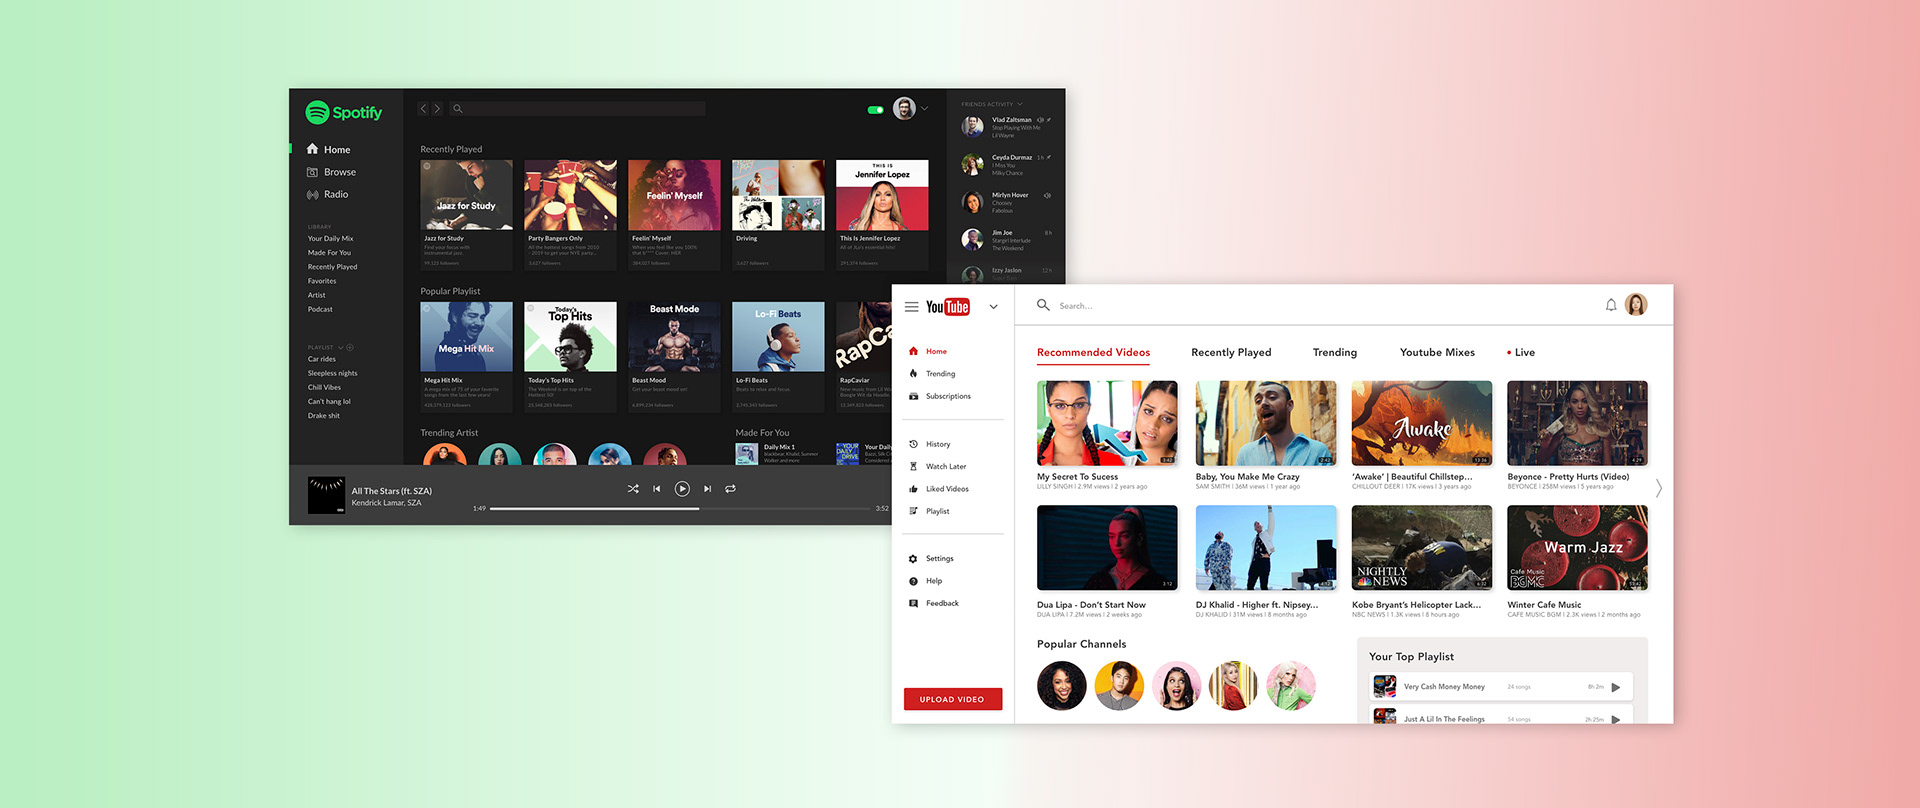Screen dimensions: 1920x808
Task: Switch to Youtube Mixes tab
Action: (1437, 353)
